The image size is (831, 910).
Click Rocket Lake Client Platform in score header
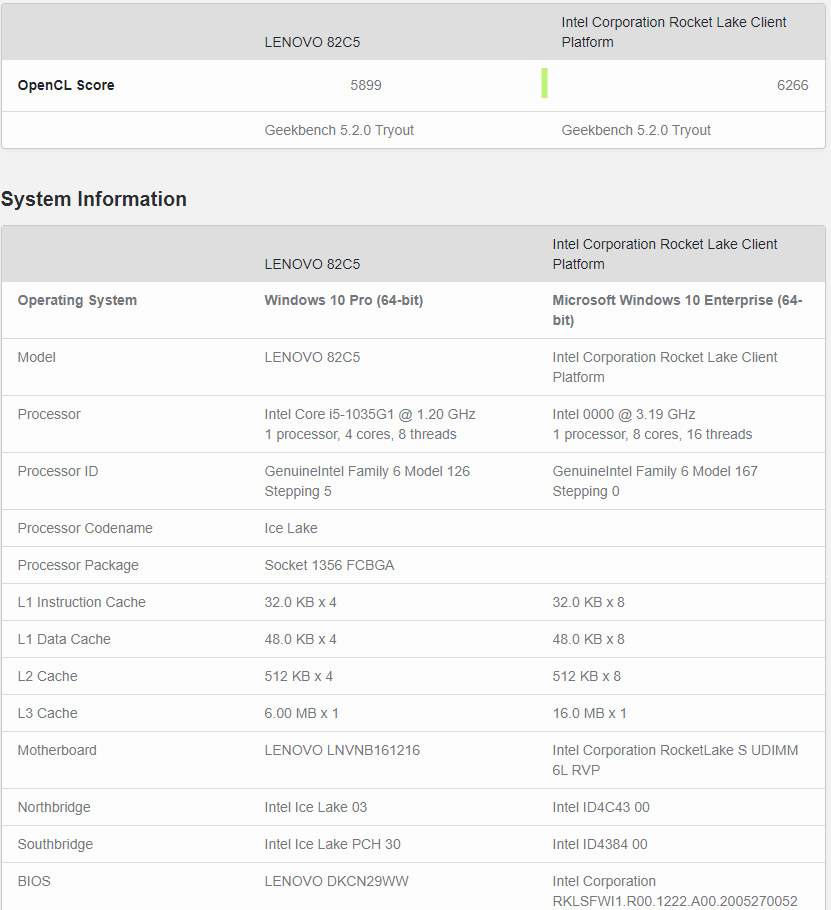tap(674, 32)
